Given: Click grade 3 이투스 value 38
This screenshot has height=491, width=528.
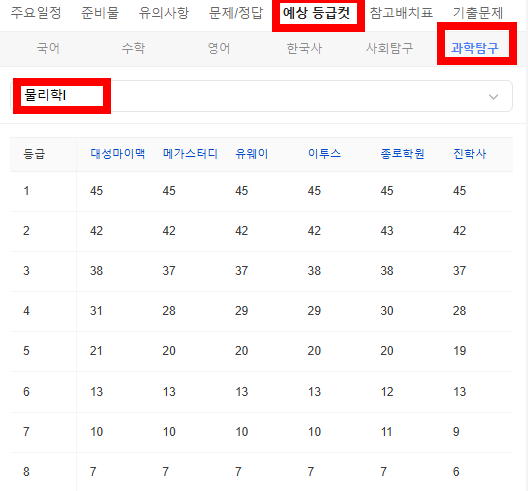Looking at the screenshot, I should [314, 270].
